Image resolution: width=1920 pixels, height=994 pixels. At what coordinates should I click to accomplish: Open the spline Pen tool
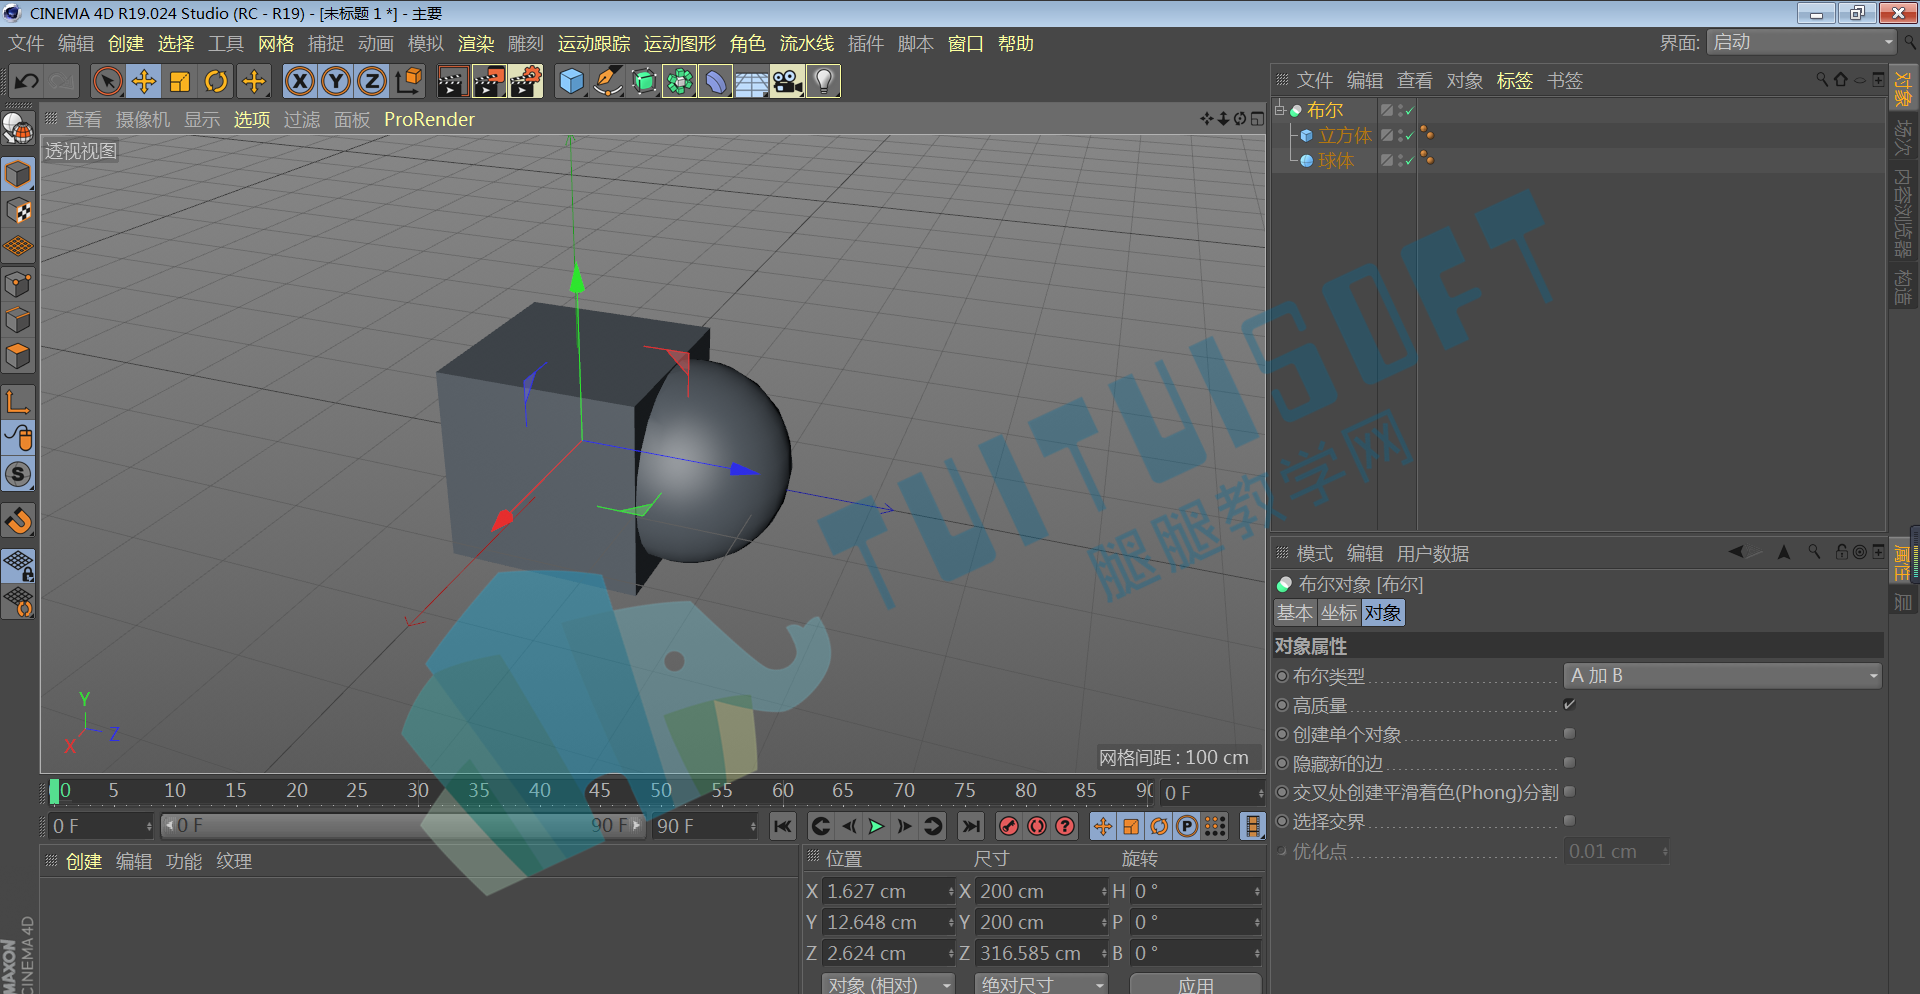(x=607, y=81)
